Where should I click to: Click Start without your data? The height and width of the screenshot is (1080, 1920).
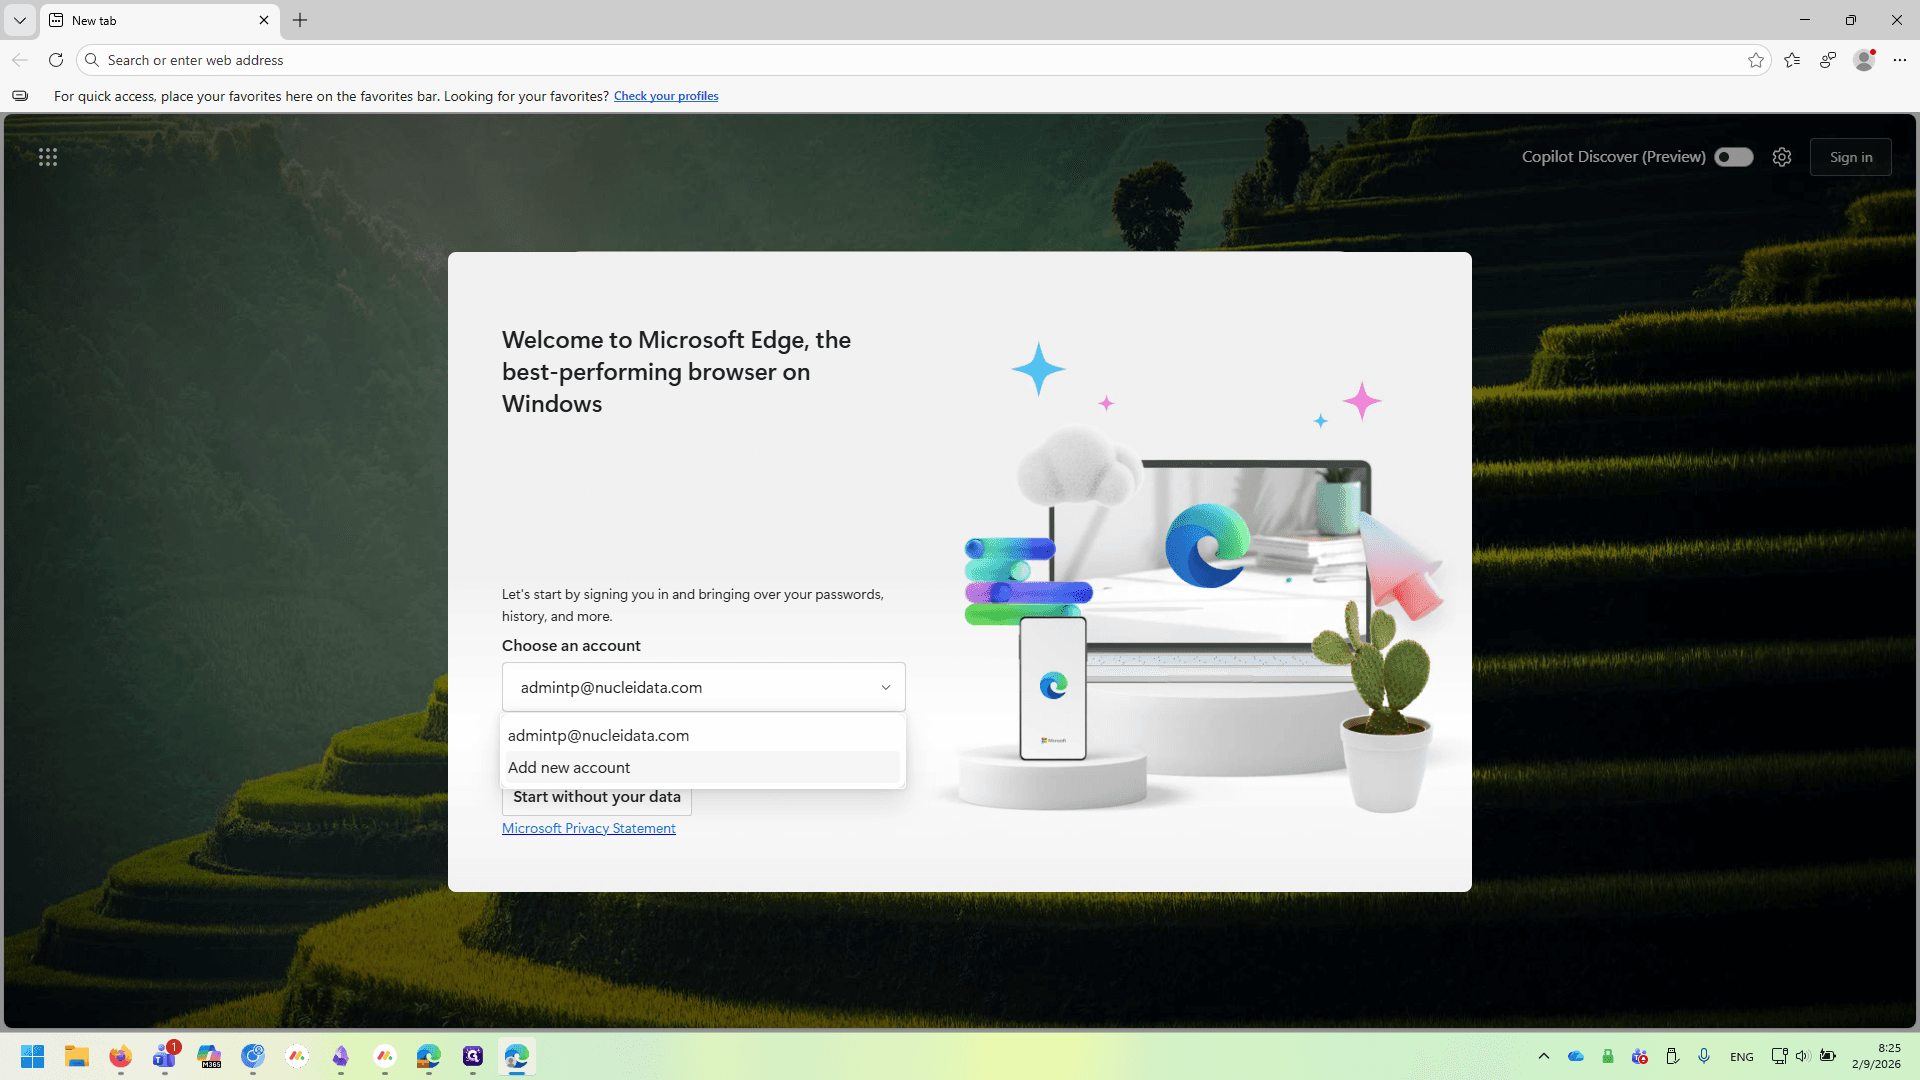(597, 798)
